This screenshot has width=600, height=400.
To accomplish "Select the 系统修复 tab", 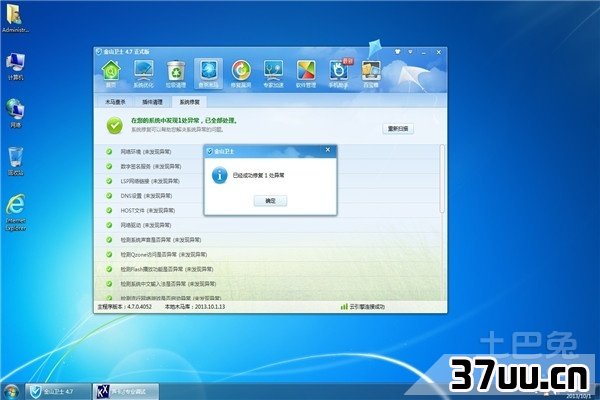I will click(x=190, y=102).
